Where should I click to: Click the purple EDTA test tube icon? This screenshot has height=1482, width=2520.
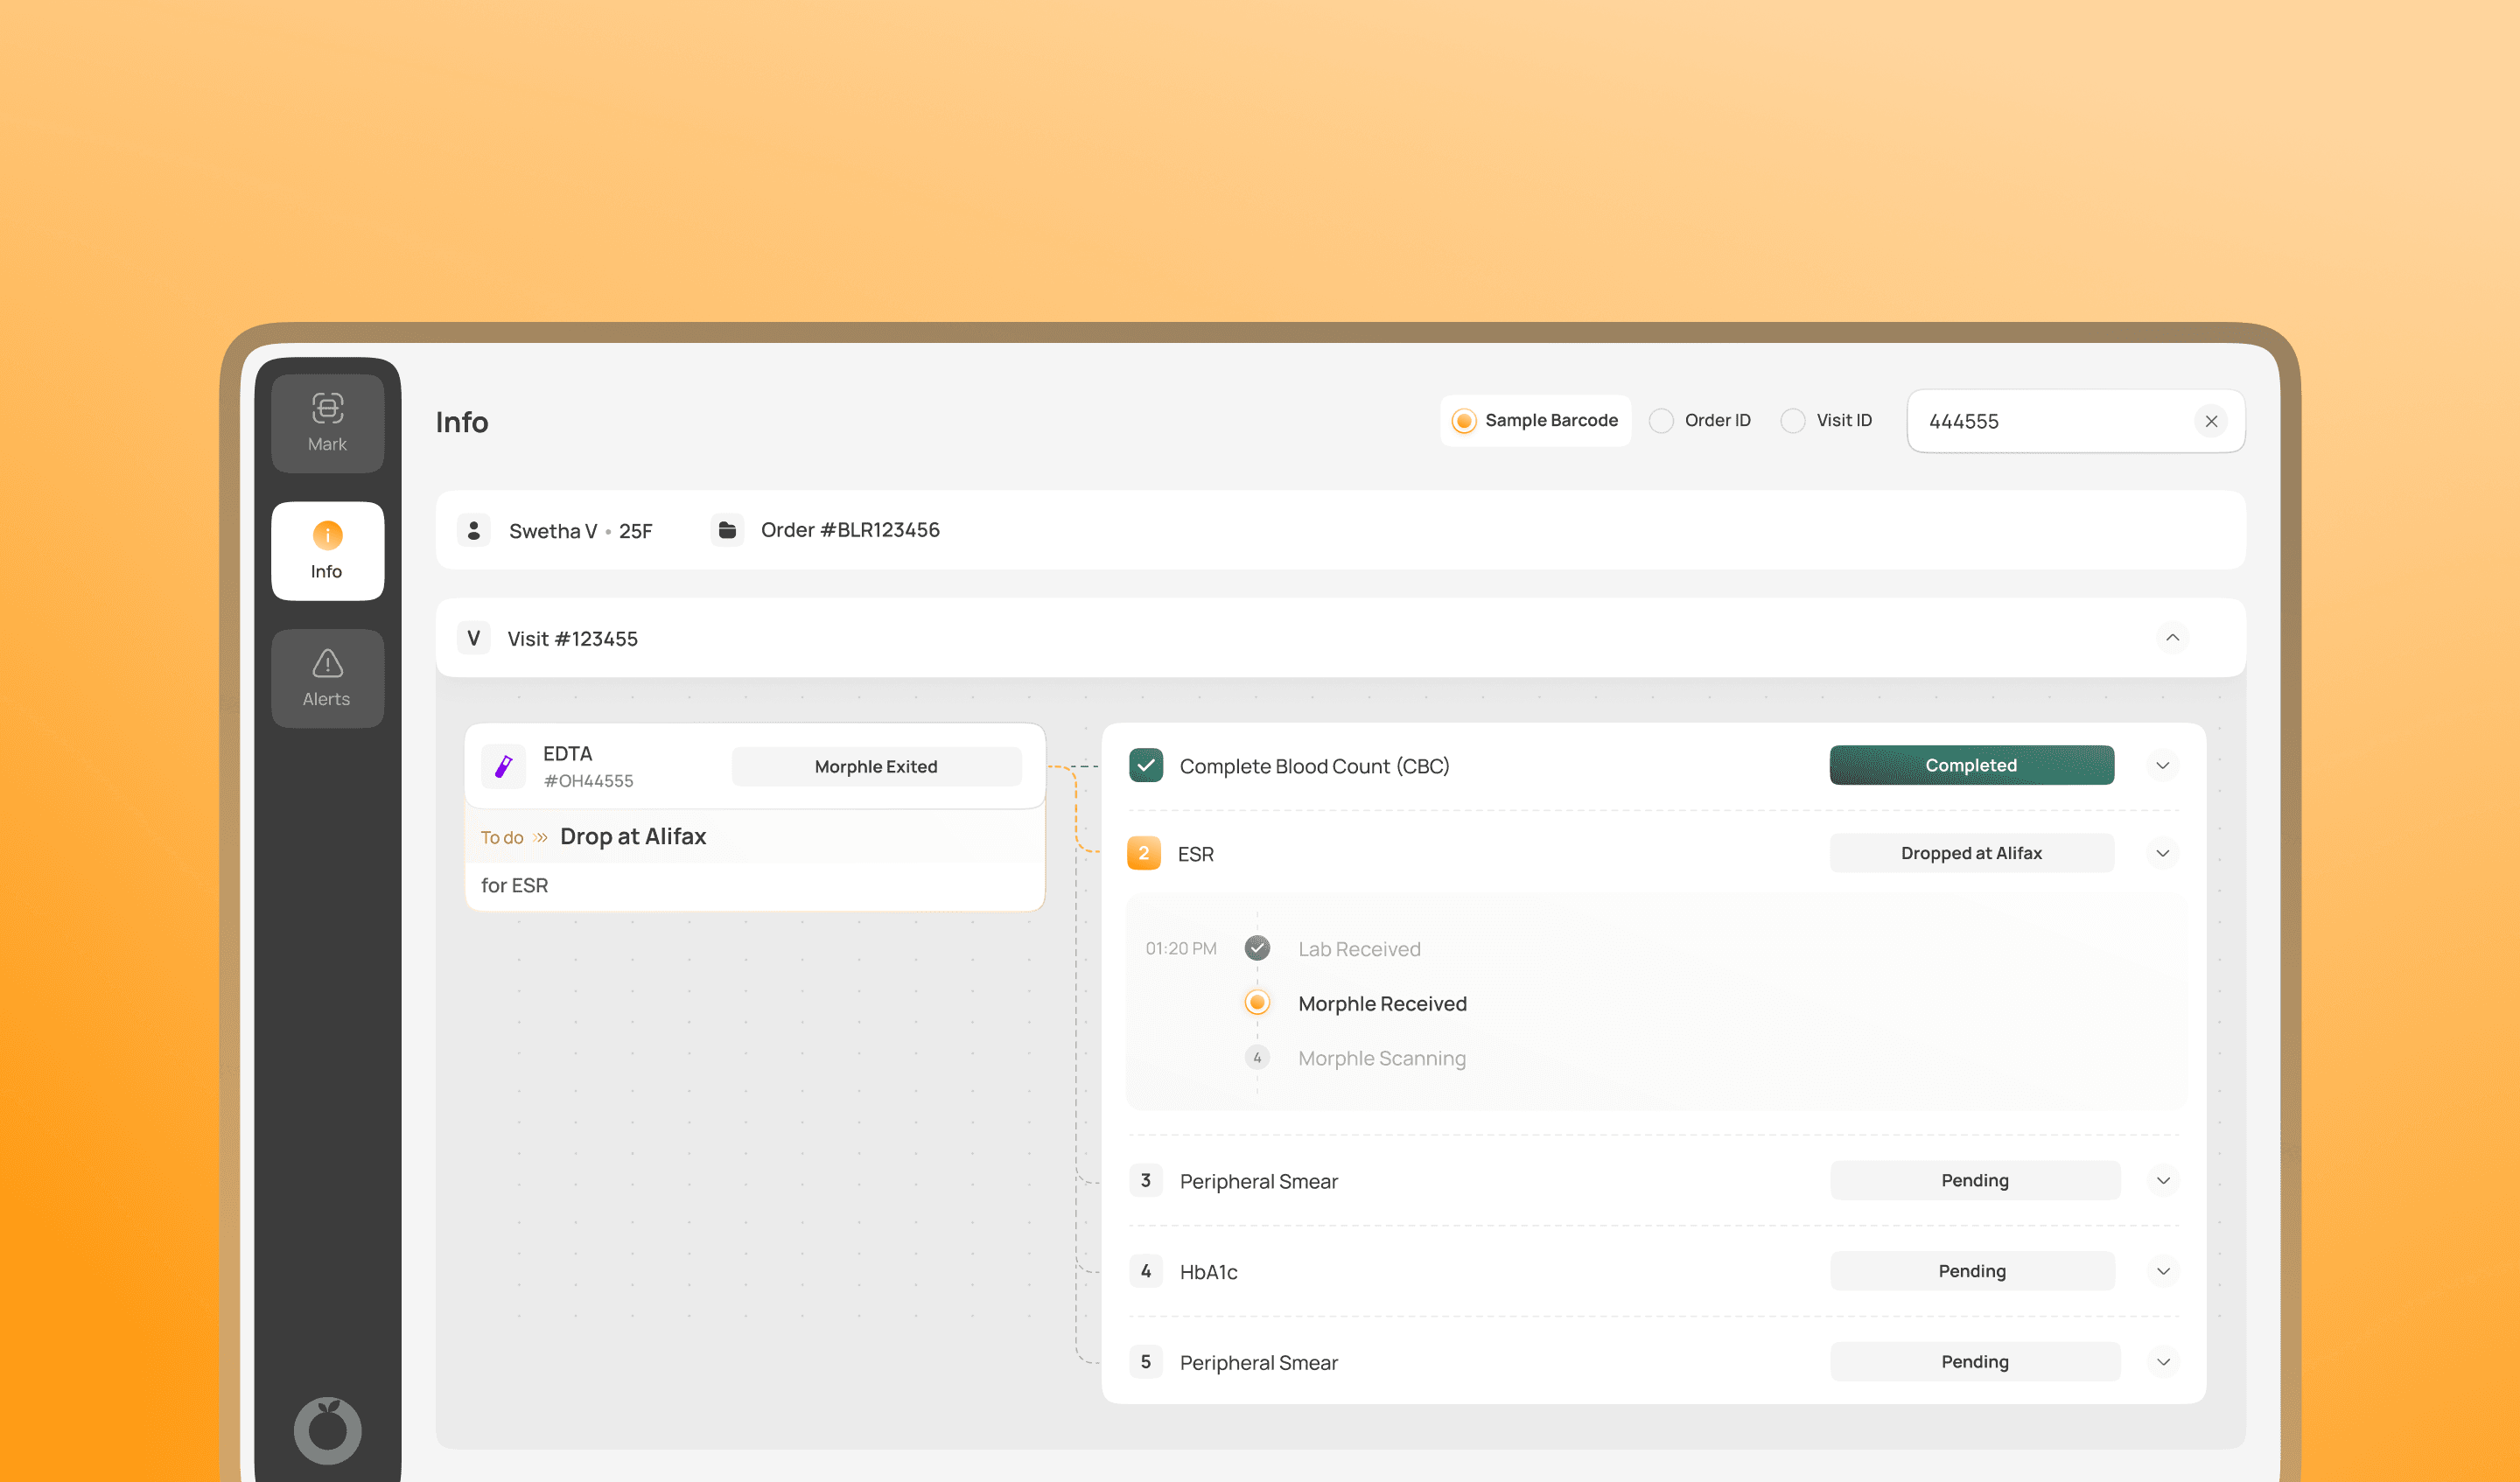(504, 766)
